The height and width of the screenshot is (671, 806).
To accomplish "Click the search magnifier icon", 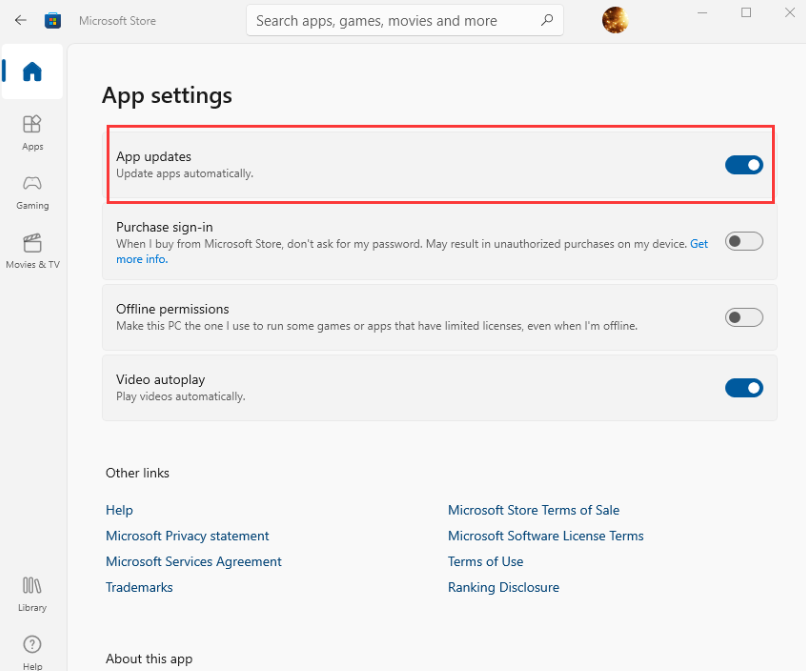I will (x=546, y=20).
